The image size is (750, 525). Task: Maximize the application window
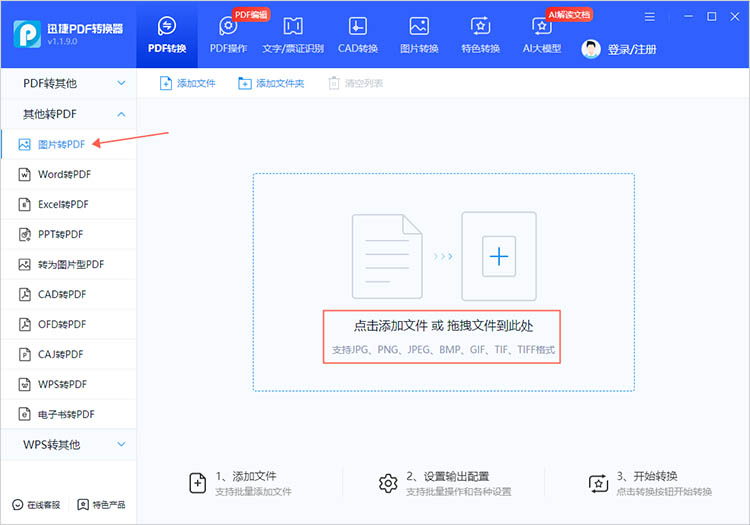(x=712, y=17)
